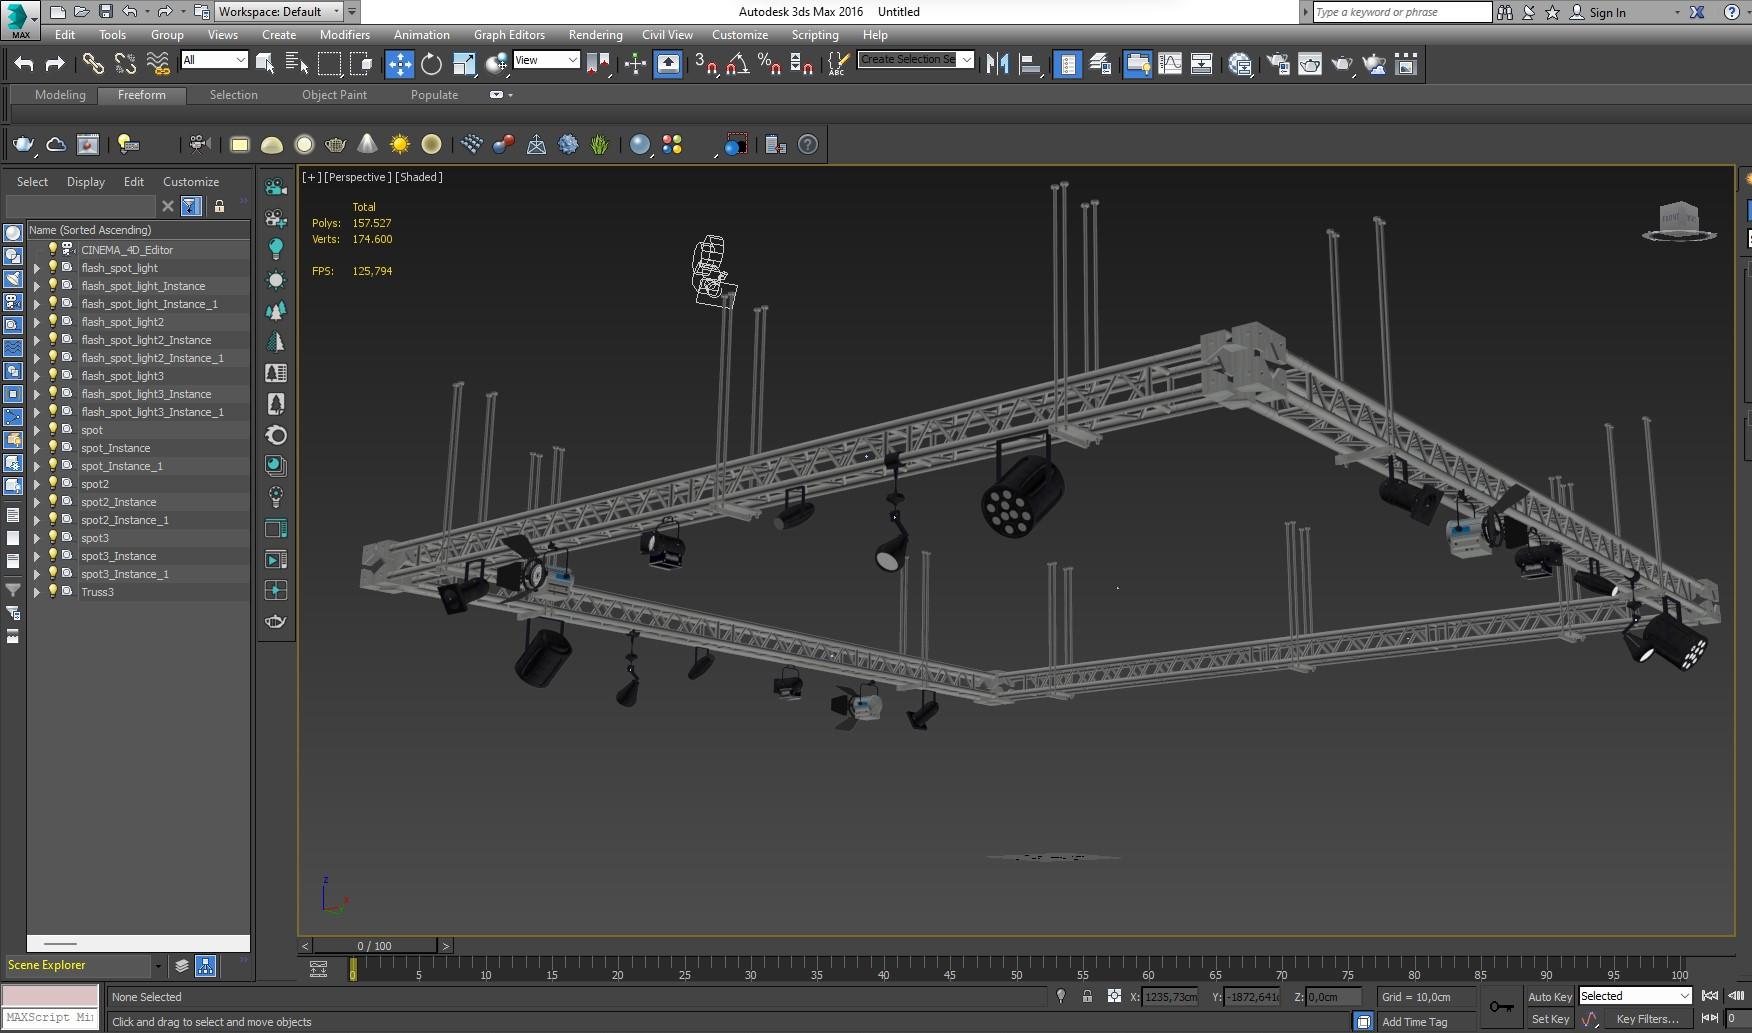Open the selection filter All dropdown

(x=213, y=60)
